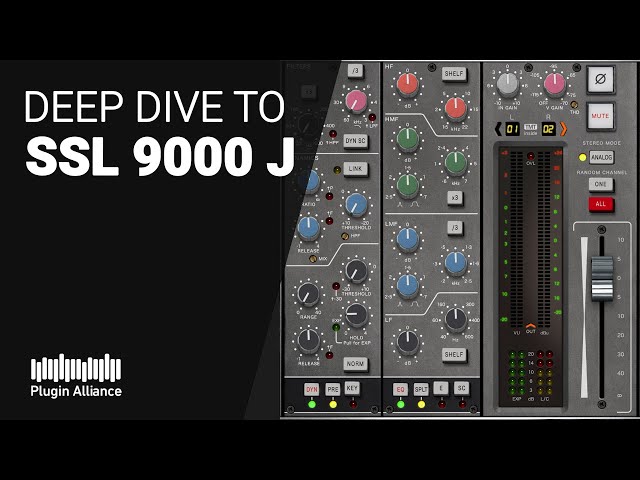Click the MIX small knob
This screenshot has width=640, height=480.
click(313, 259)
